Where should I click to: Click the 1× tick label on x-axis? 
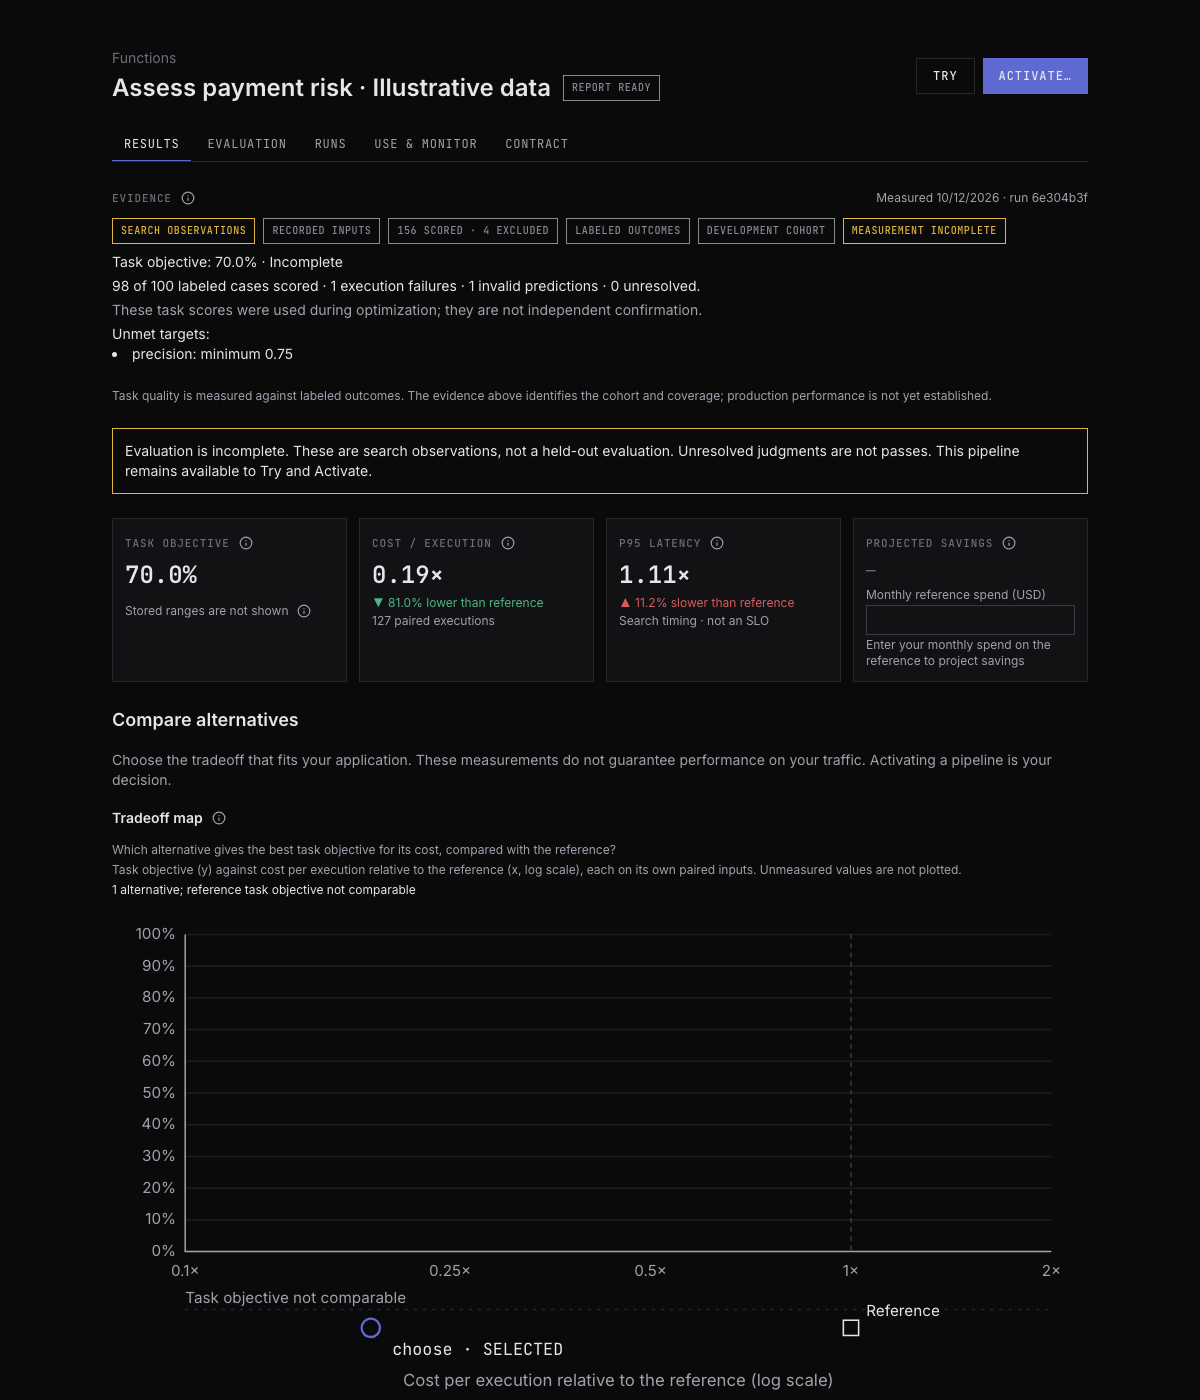(851, 1271)
